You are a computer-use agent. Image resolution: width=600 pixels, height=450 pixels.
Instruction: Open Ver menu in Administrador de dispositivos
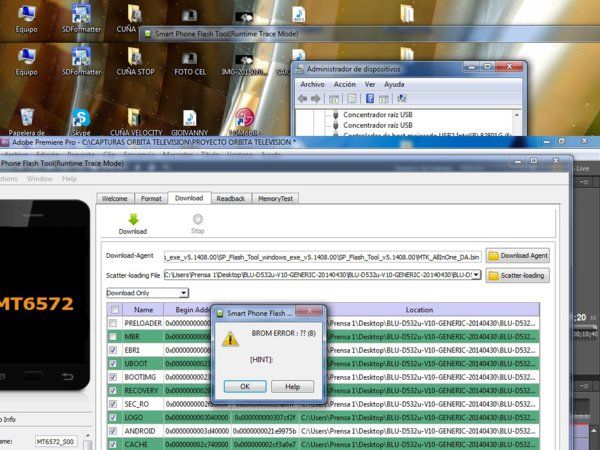tap(370, 84)
